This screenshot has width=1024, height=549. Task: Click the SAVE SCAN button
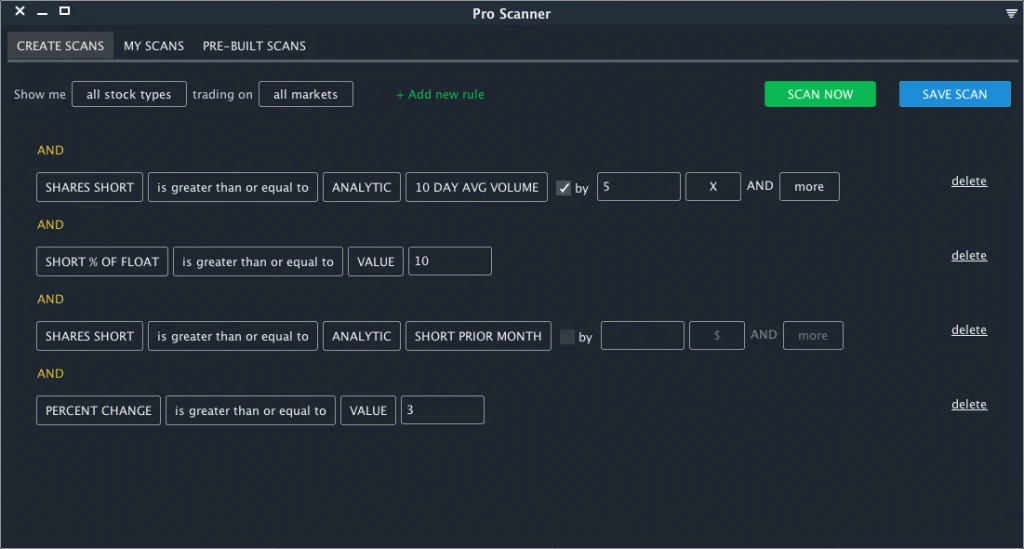(x=954, y=94)
